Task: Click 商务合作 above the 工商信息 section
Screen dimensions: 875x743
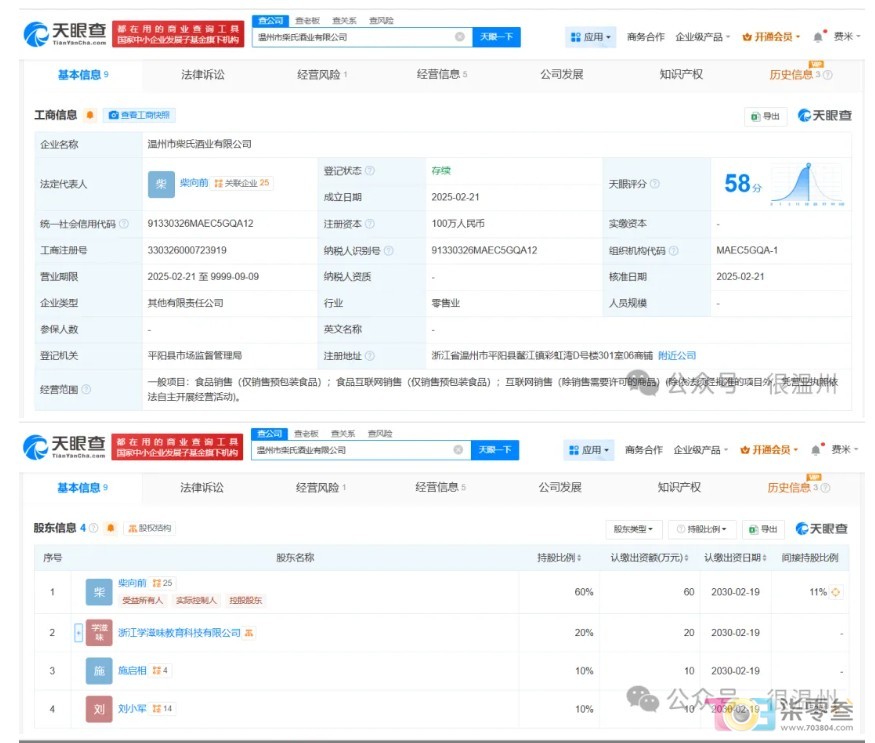Action: (x=646, y=37)
